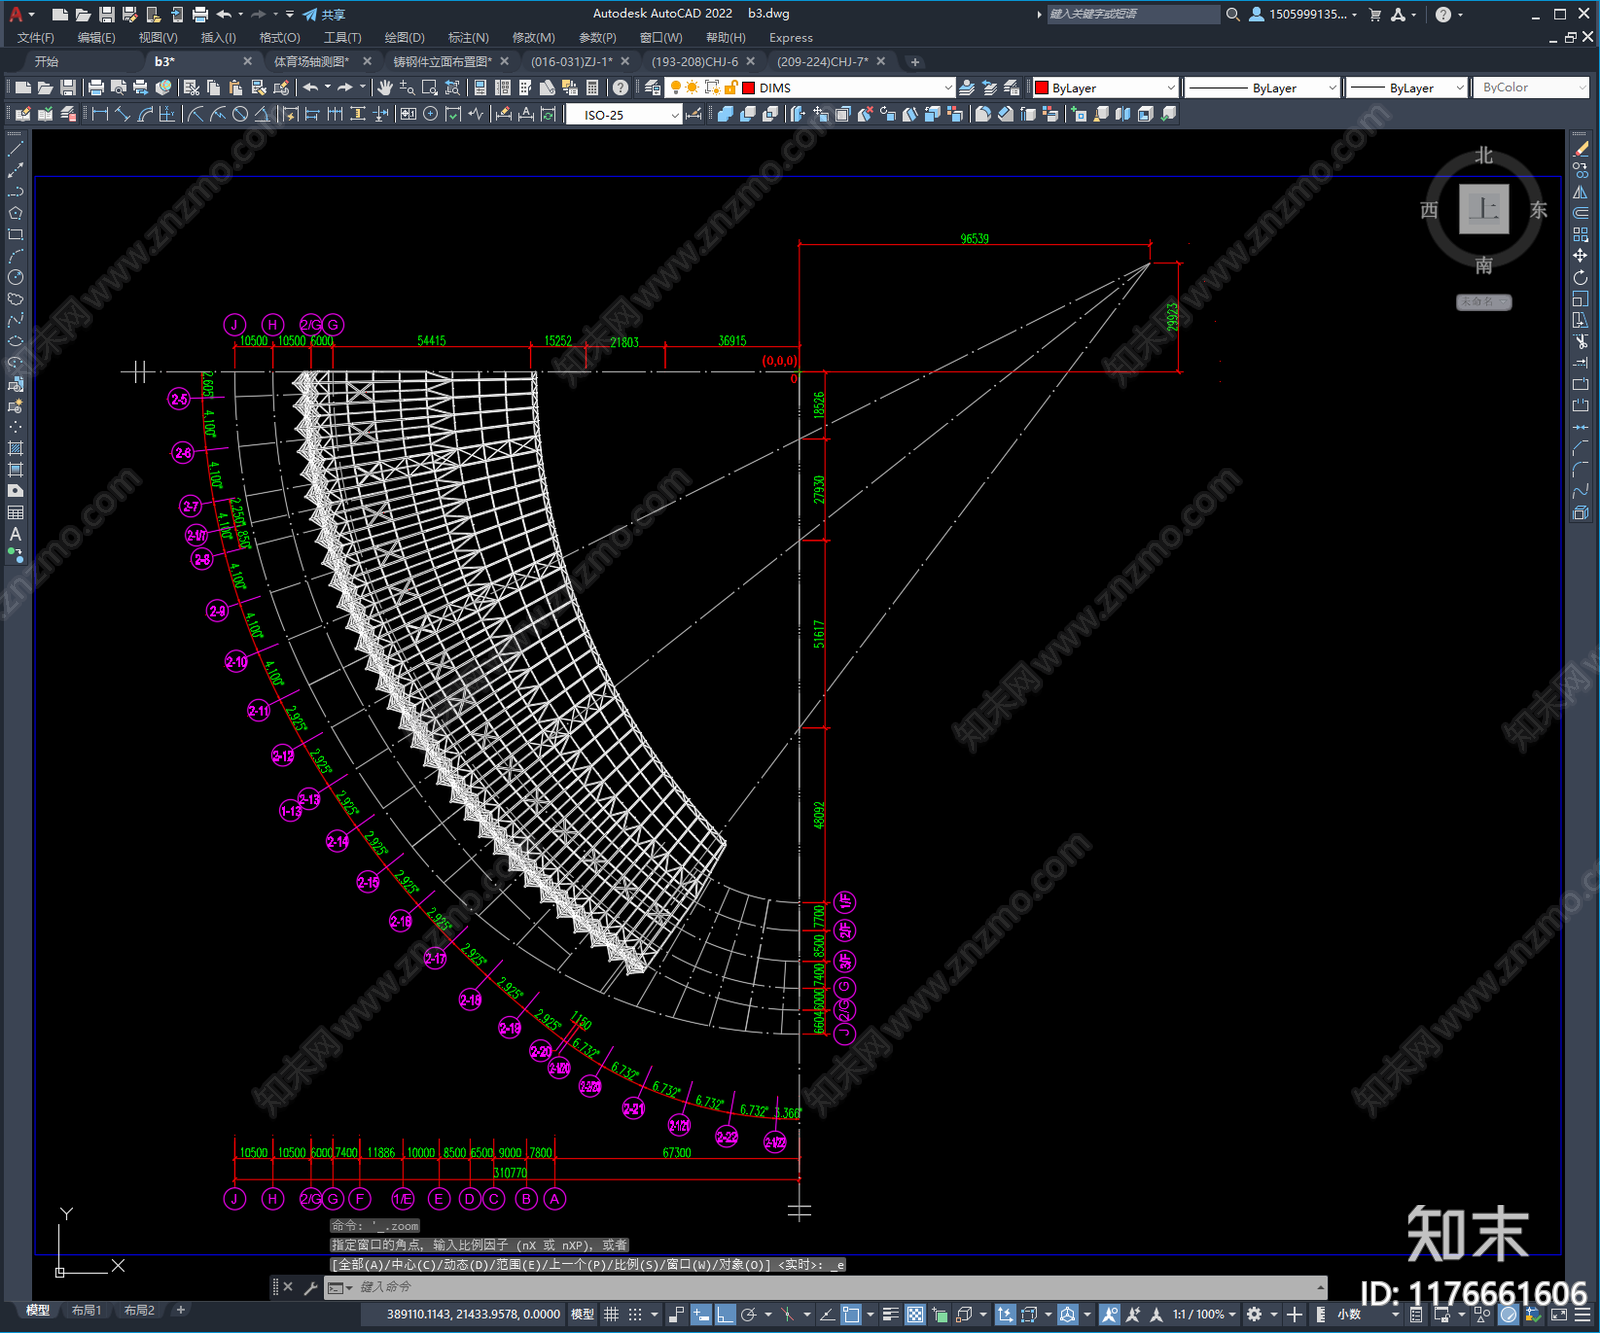1600x1333 pixels.
Task: Toggle ortho mode in status bar
Action: point(725,1314)
